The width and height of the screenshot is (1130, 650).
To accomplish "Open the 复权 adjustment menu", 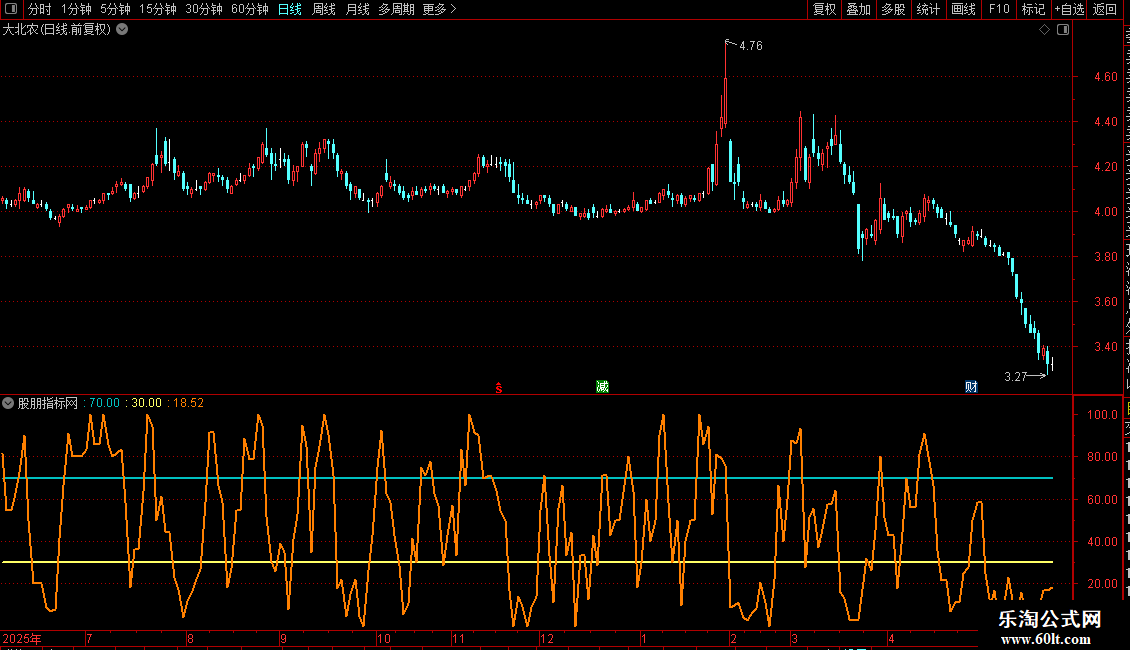I will [824, 9].
